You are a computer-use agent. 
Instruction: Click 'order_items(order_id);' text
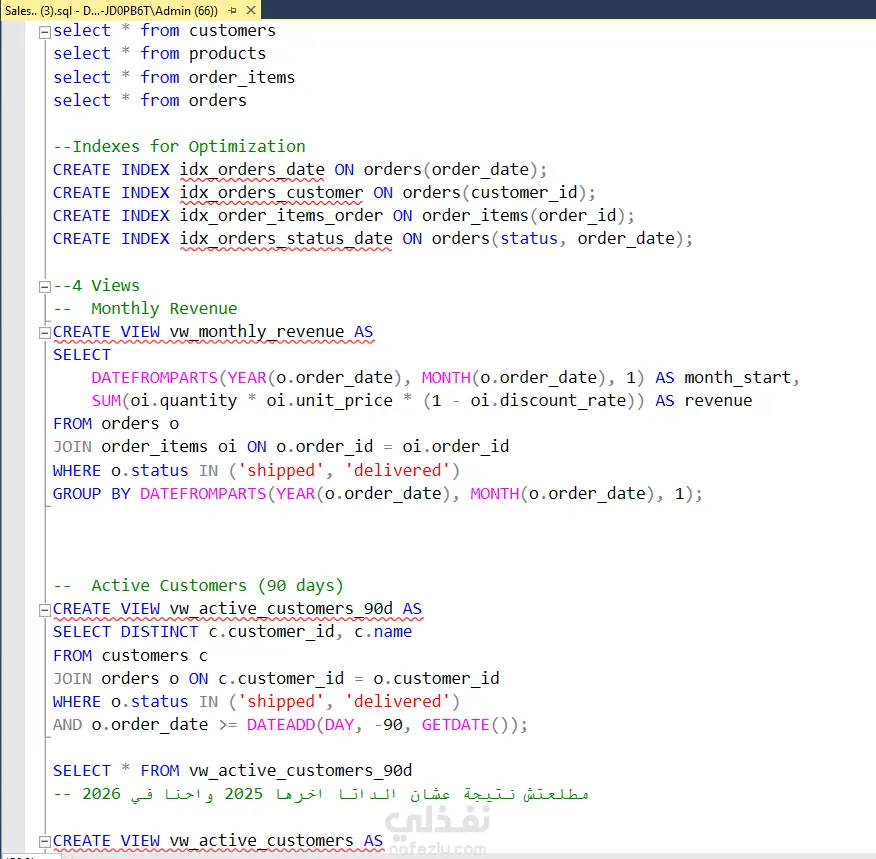pos(528,216)
